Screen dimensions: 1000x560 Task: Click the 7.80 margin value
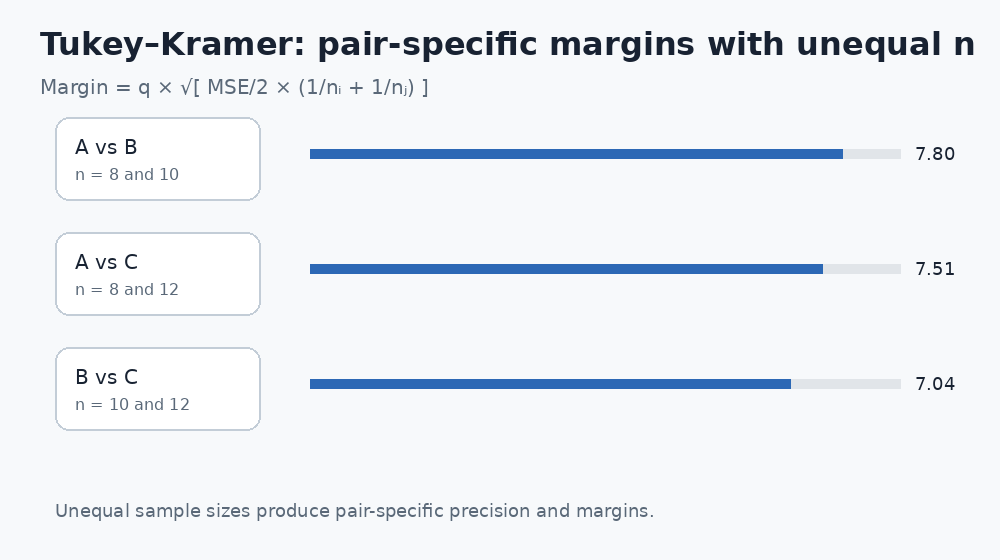(935, 154)
